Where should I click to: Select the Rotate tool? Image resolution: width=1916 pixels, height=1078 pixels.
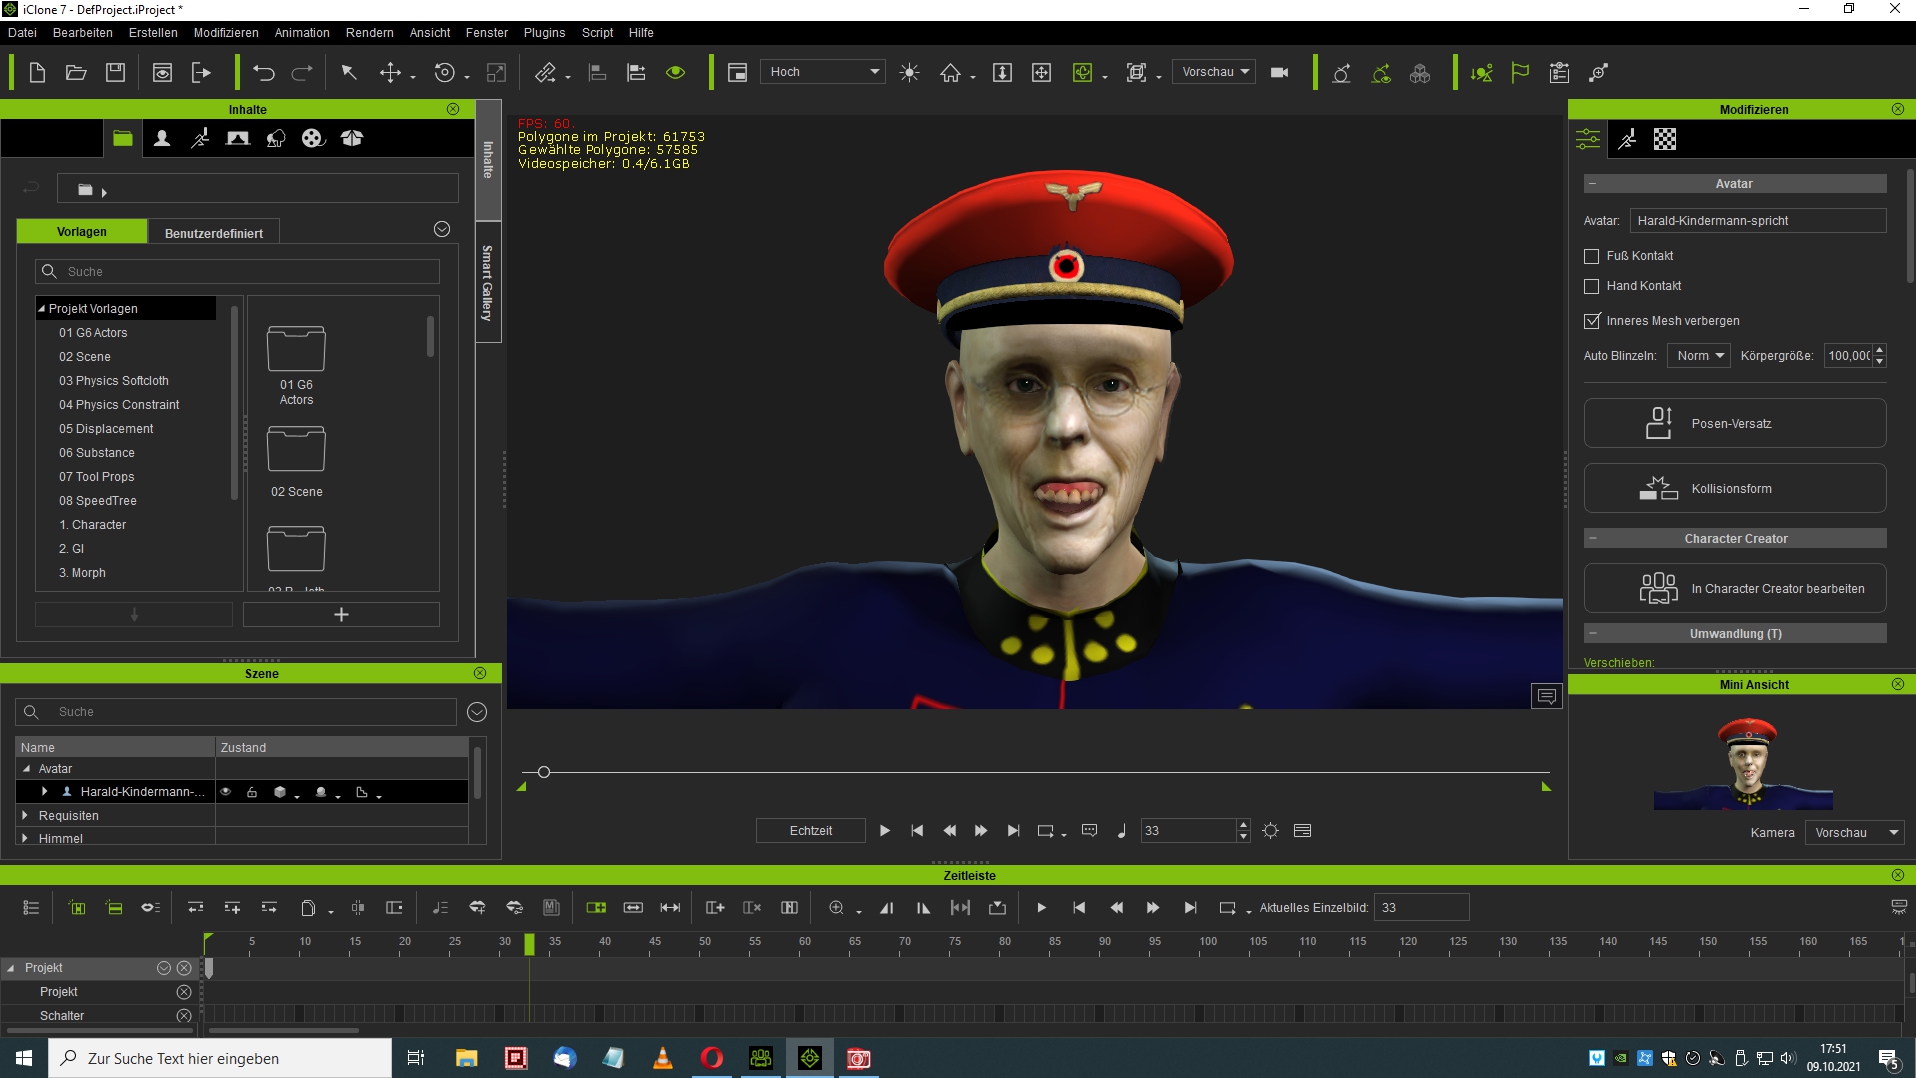pyautogui.click(x=445, y=72)
